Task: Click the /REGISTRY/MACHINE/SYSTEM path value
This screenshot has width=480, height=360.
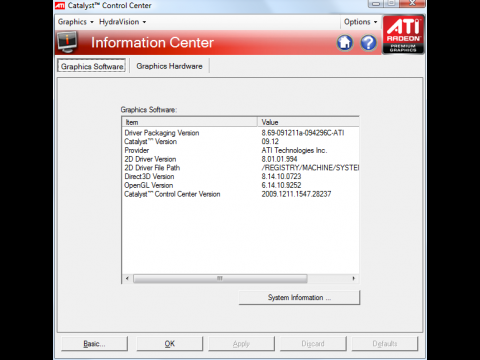Action: click(310, 168)
